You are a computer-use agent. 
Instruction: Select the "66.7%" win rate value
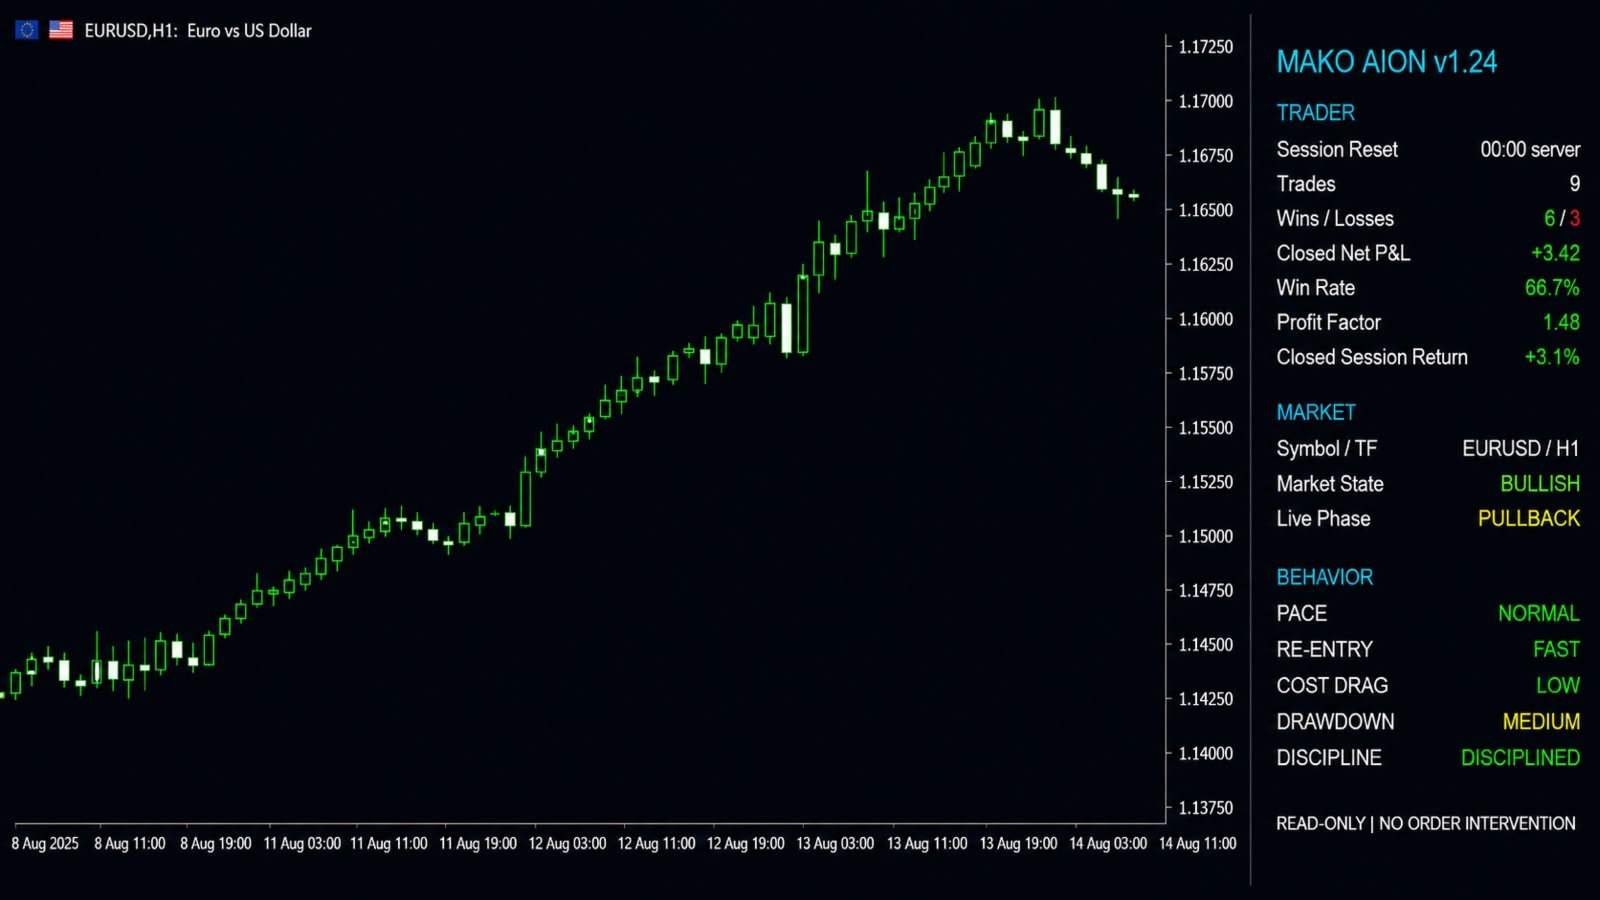tap(1552, 288)
